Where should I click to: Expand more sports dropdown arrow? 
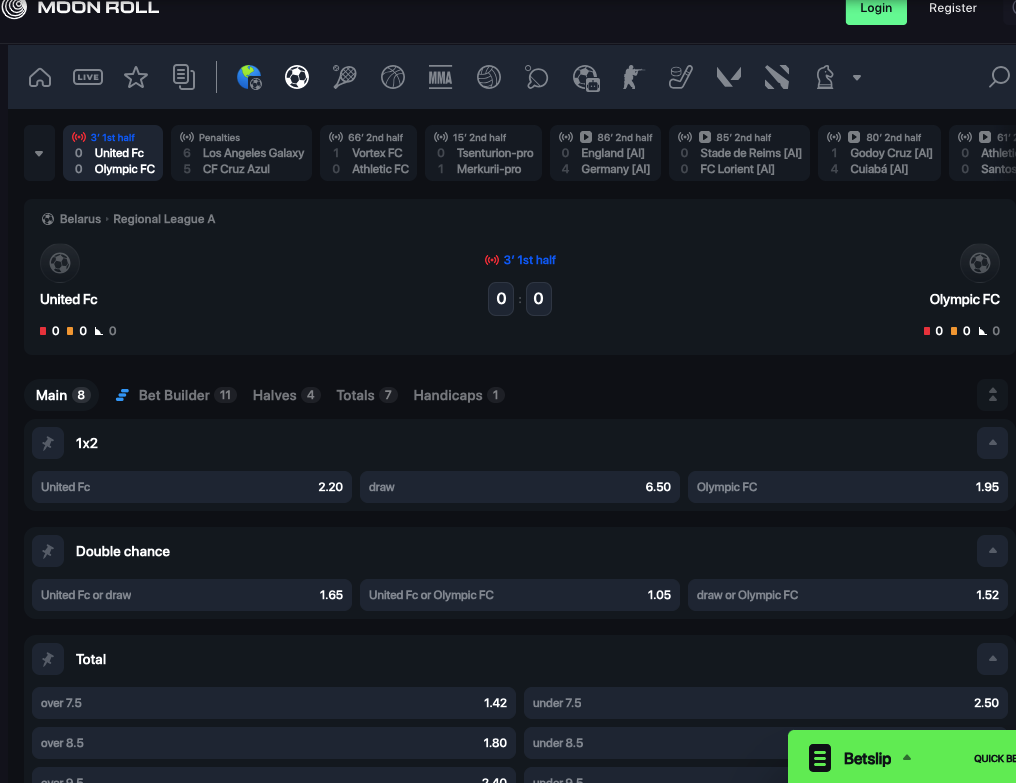tap(857, 78)
